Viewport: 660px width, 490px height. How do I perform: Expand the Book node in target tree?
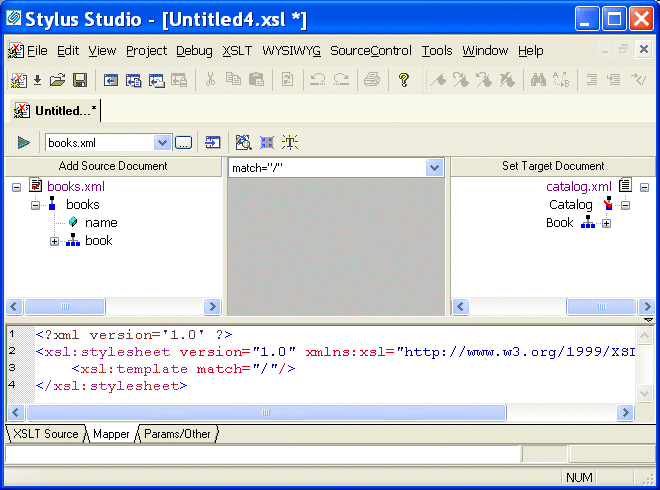pyautogui.click(x=606, y=223)
